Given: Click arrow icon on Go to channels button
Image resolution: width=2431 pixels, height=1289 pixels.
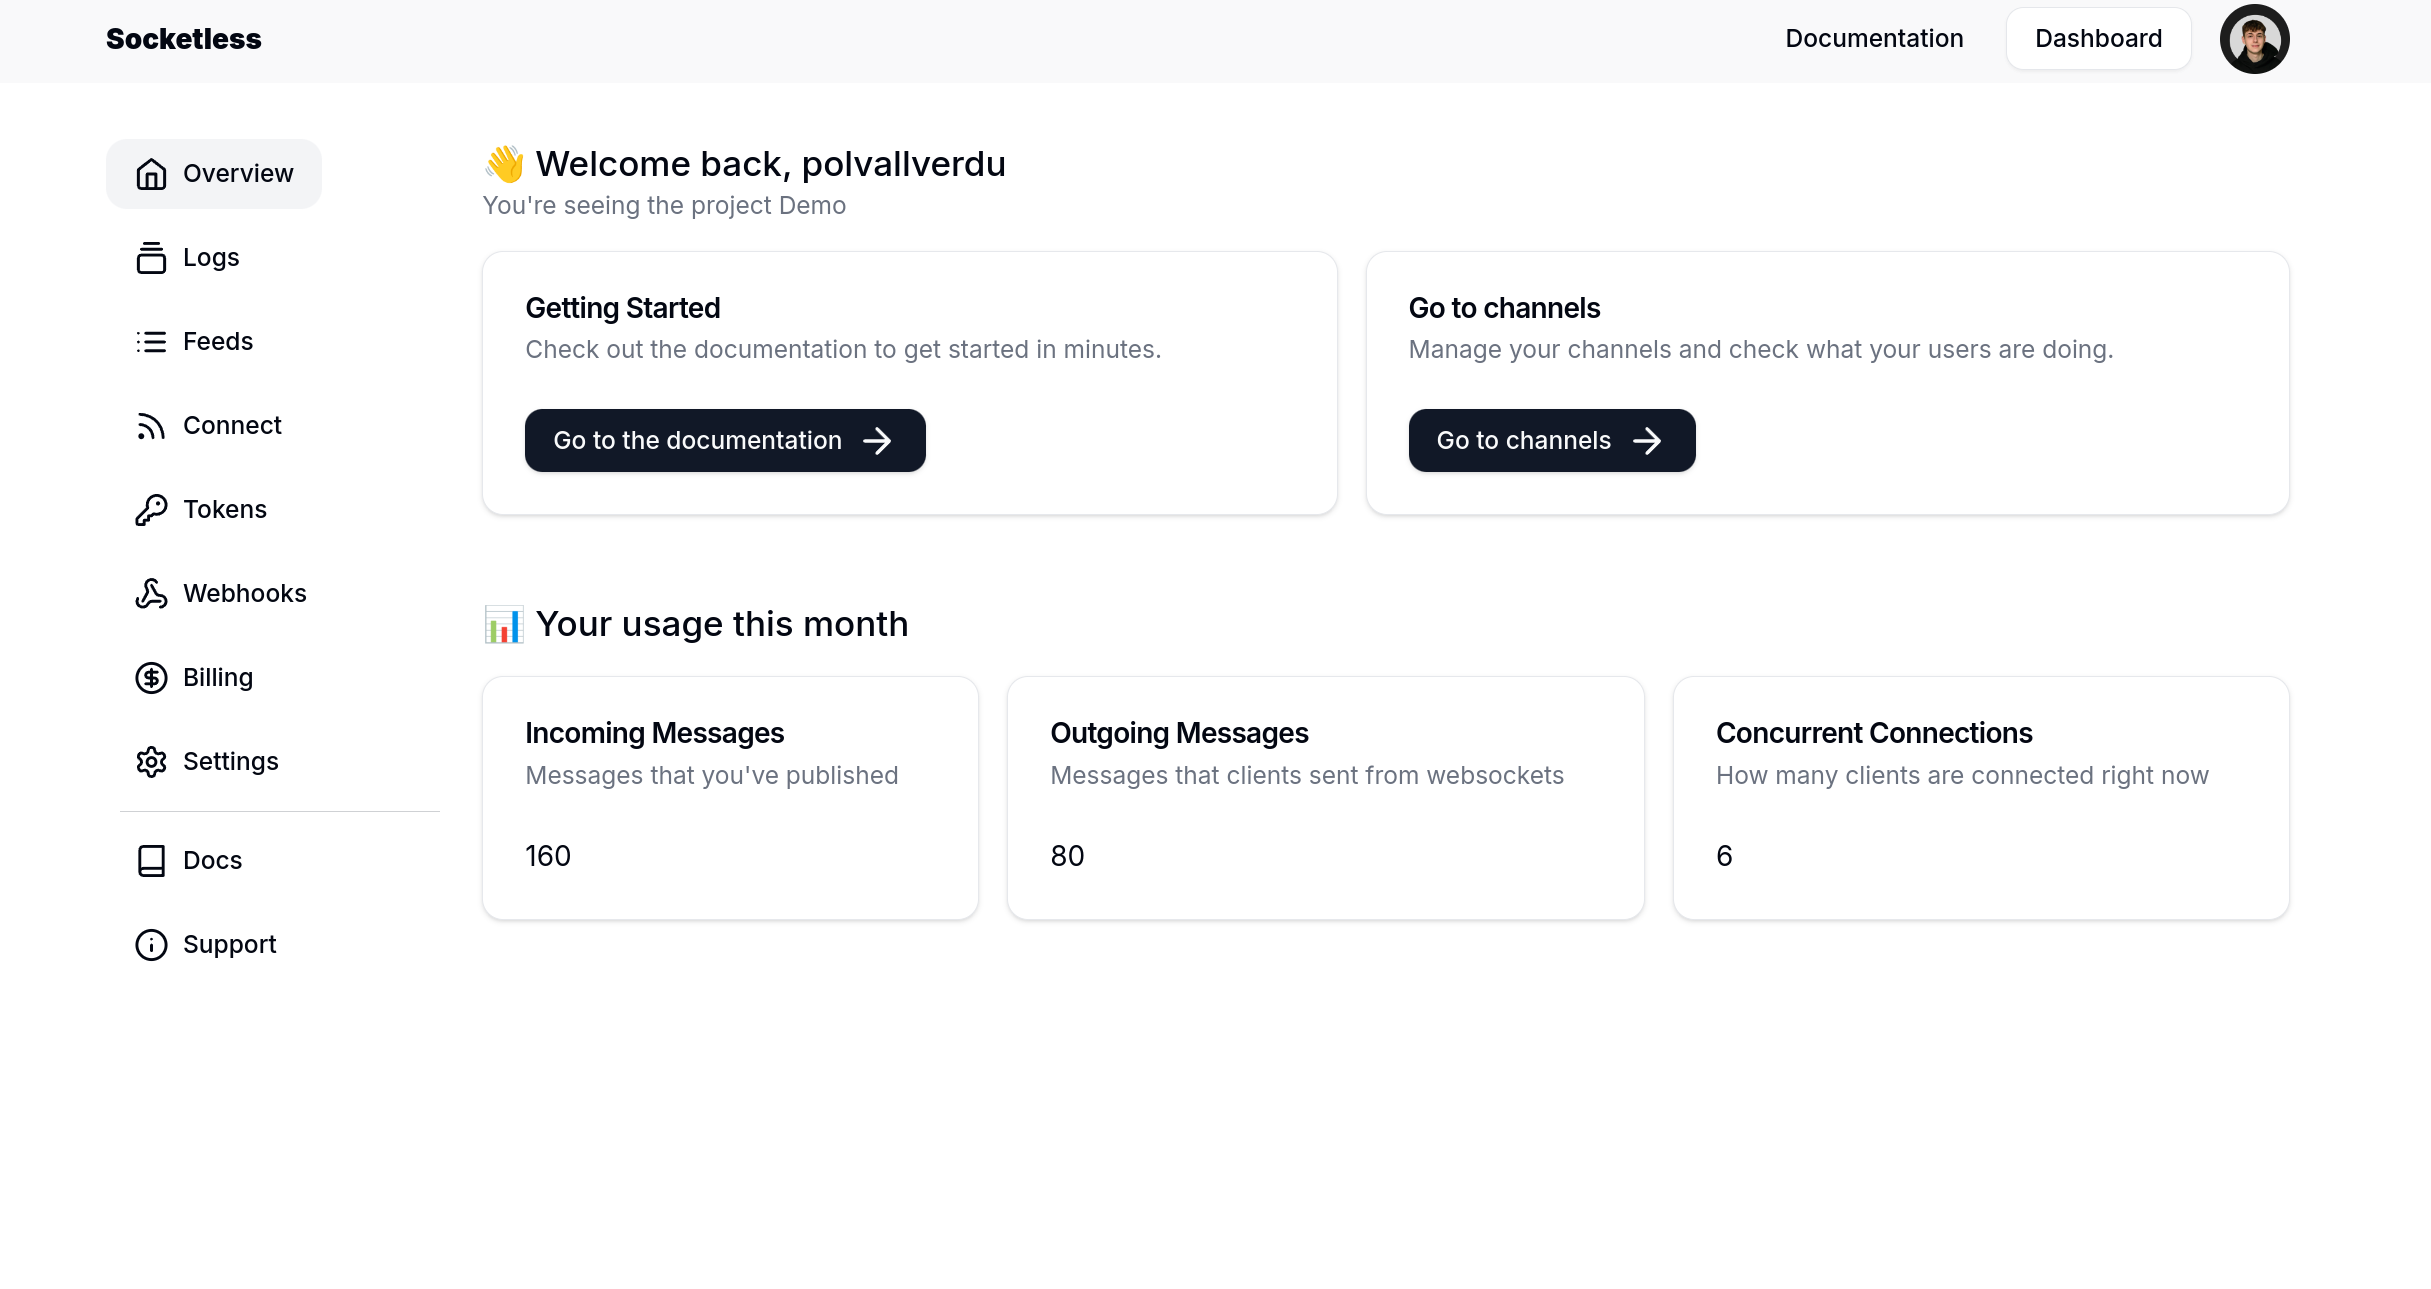Looking at the screenshot, I should point(1647,441).
